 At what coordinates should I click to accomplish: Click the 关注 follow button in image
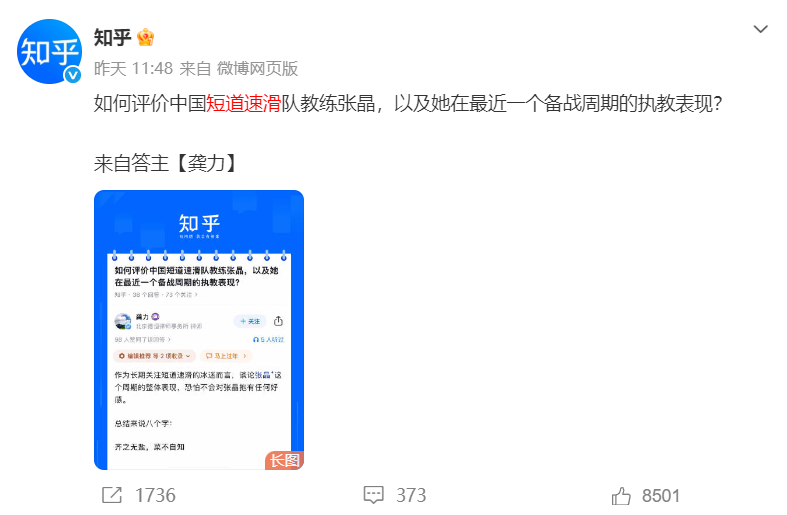[249, 321]
